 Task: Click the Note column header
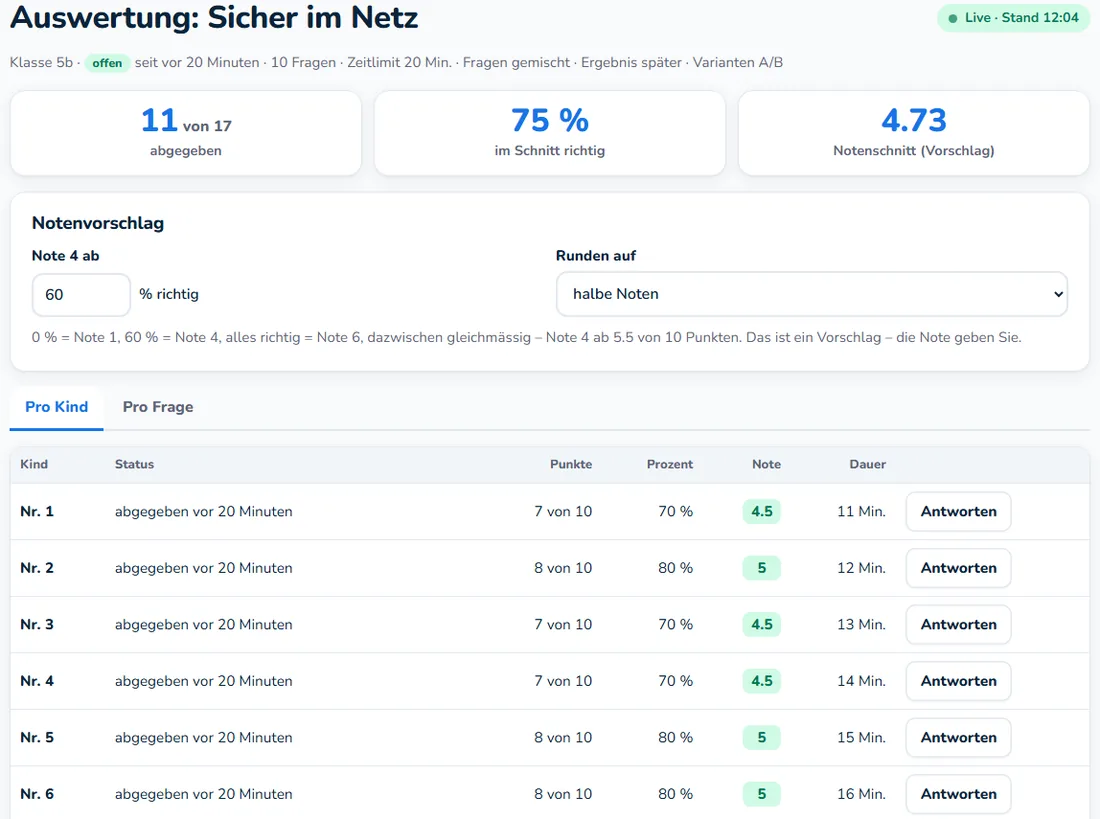(x=766, y=464)
